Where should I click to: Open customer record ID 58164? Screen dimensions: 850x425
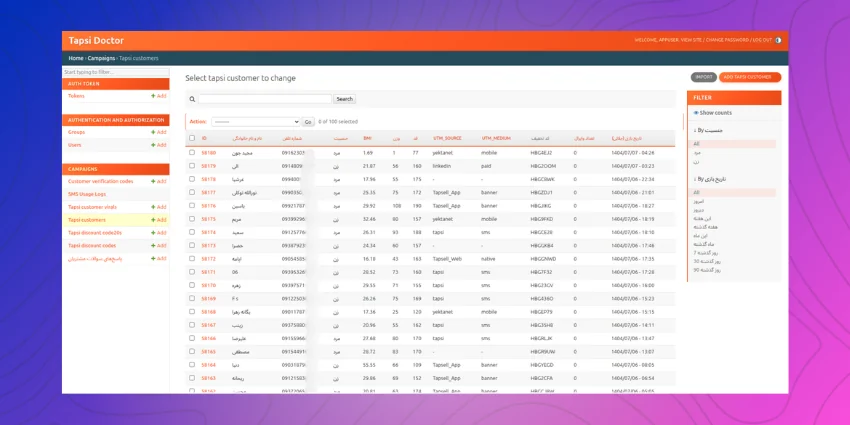click(x=208, y=365)
